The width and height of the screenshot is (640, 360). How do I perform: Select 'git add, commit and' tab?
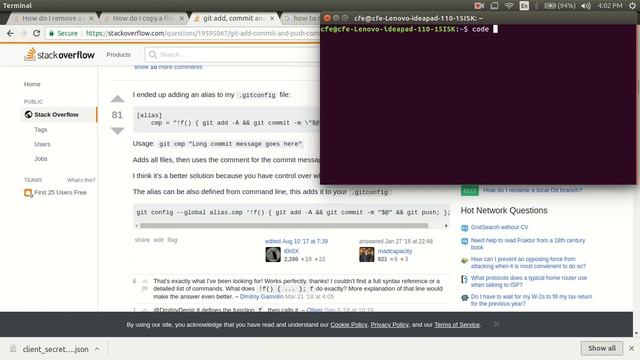tap(233, 18)
